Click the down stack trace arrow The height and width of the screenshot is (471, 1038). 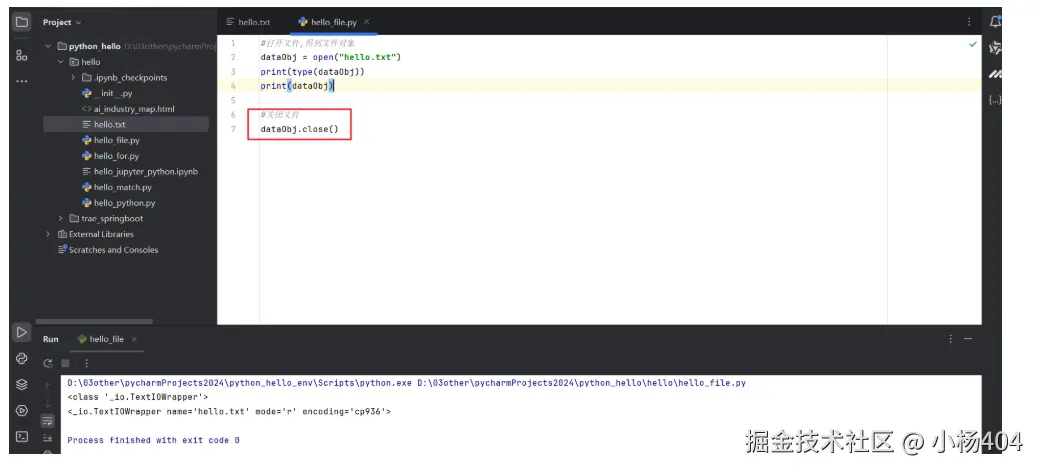(48, 403)
